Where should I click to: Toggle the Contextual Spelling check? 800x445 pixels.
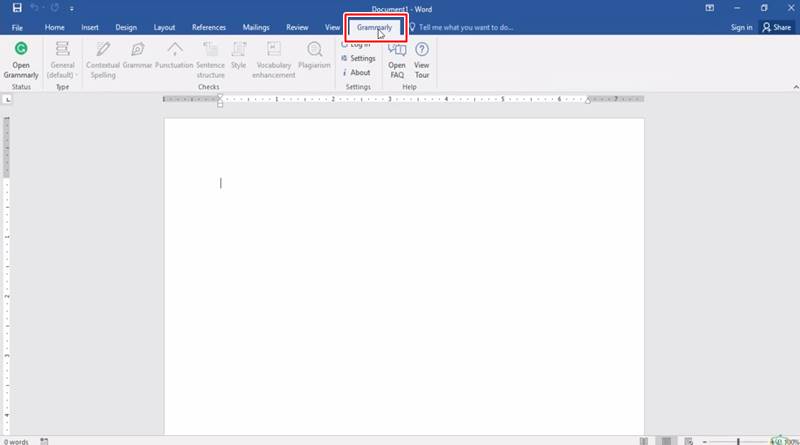[103, 60]
